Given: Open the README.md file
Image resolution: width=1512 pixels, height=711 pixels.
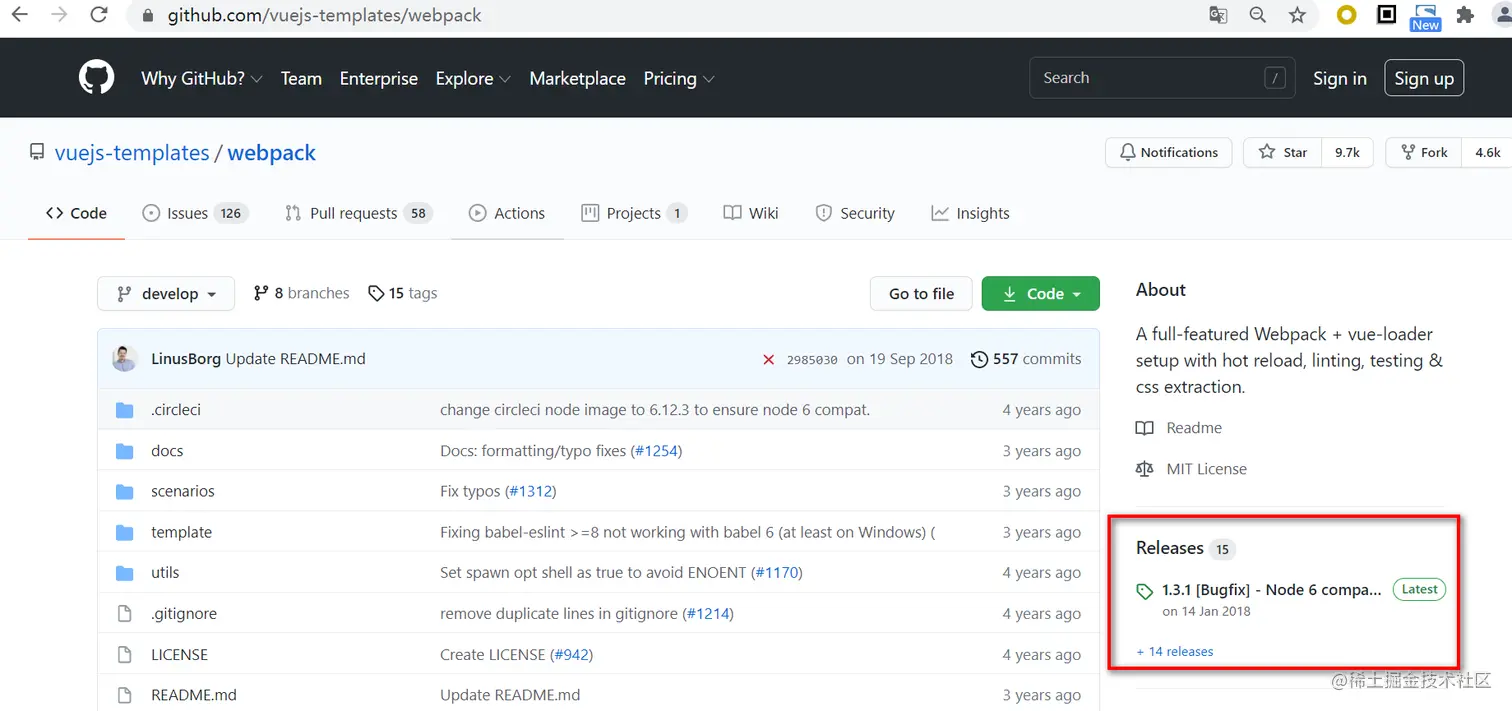Looking at the screenshot, I should coord(194,695).
